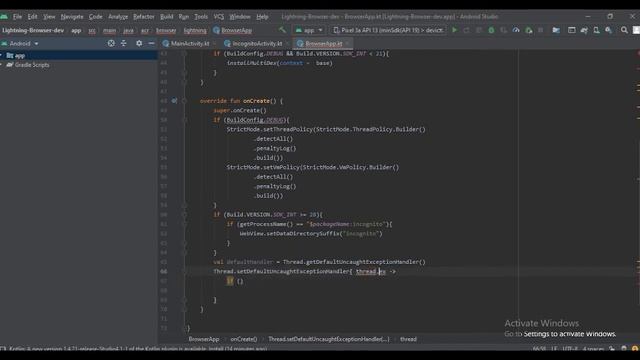Click the folder icon right of Stop
Image resolution: width=640 pixels, height=360 pixels.
pyautogui.click(x=556, y=30)
